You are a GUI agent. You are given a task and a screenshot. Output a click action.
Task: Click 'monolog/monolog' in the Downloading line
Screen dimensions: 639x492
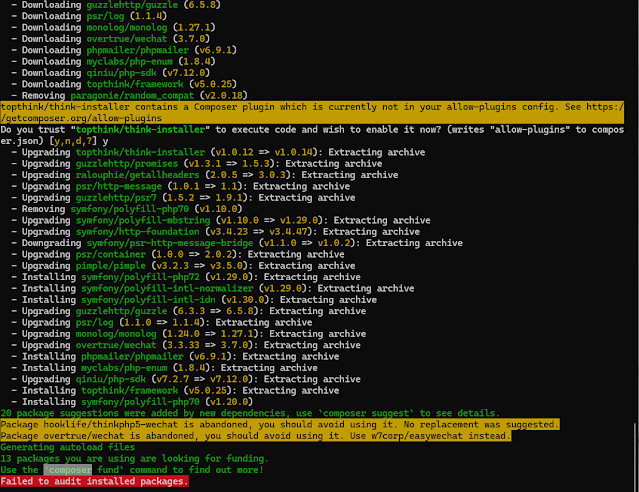[x=127, y=27]
